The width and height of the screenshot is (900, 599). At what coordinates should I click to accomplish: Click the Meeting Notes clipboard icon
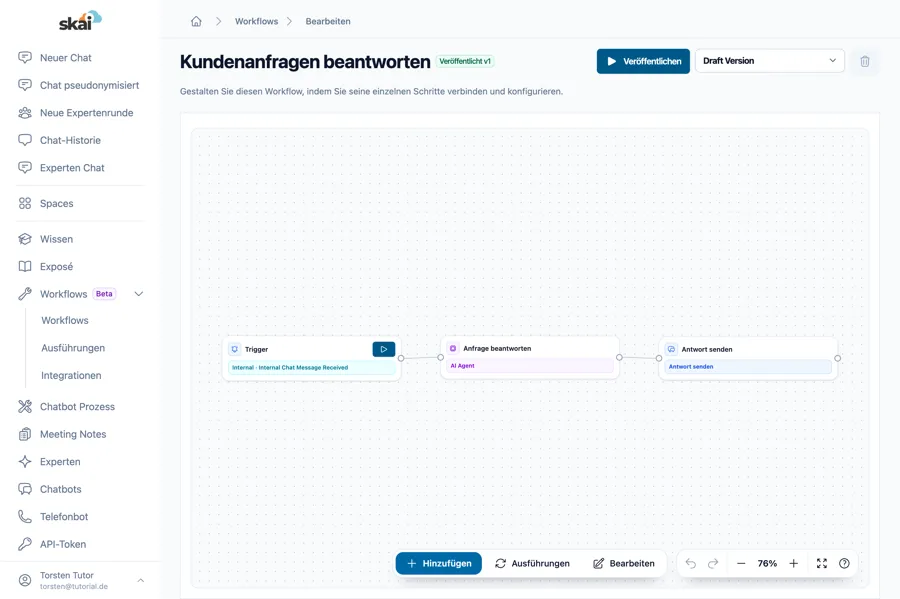(25, 434)
